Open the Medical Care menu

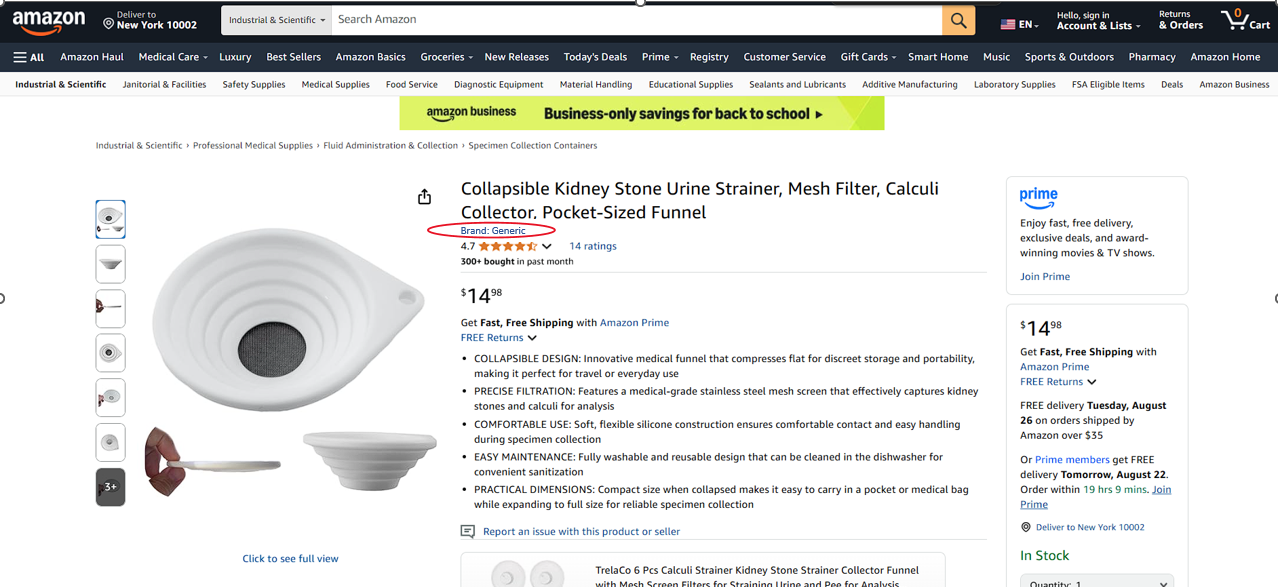tap(173, 57)
